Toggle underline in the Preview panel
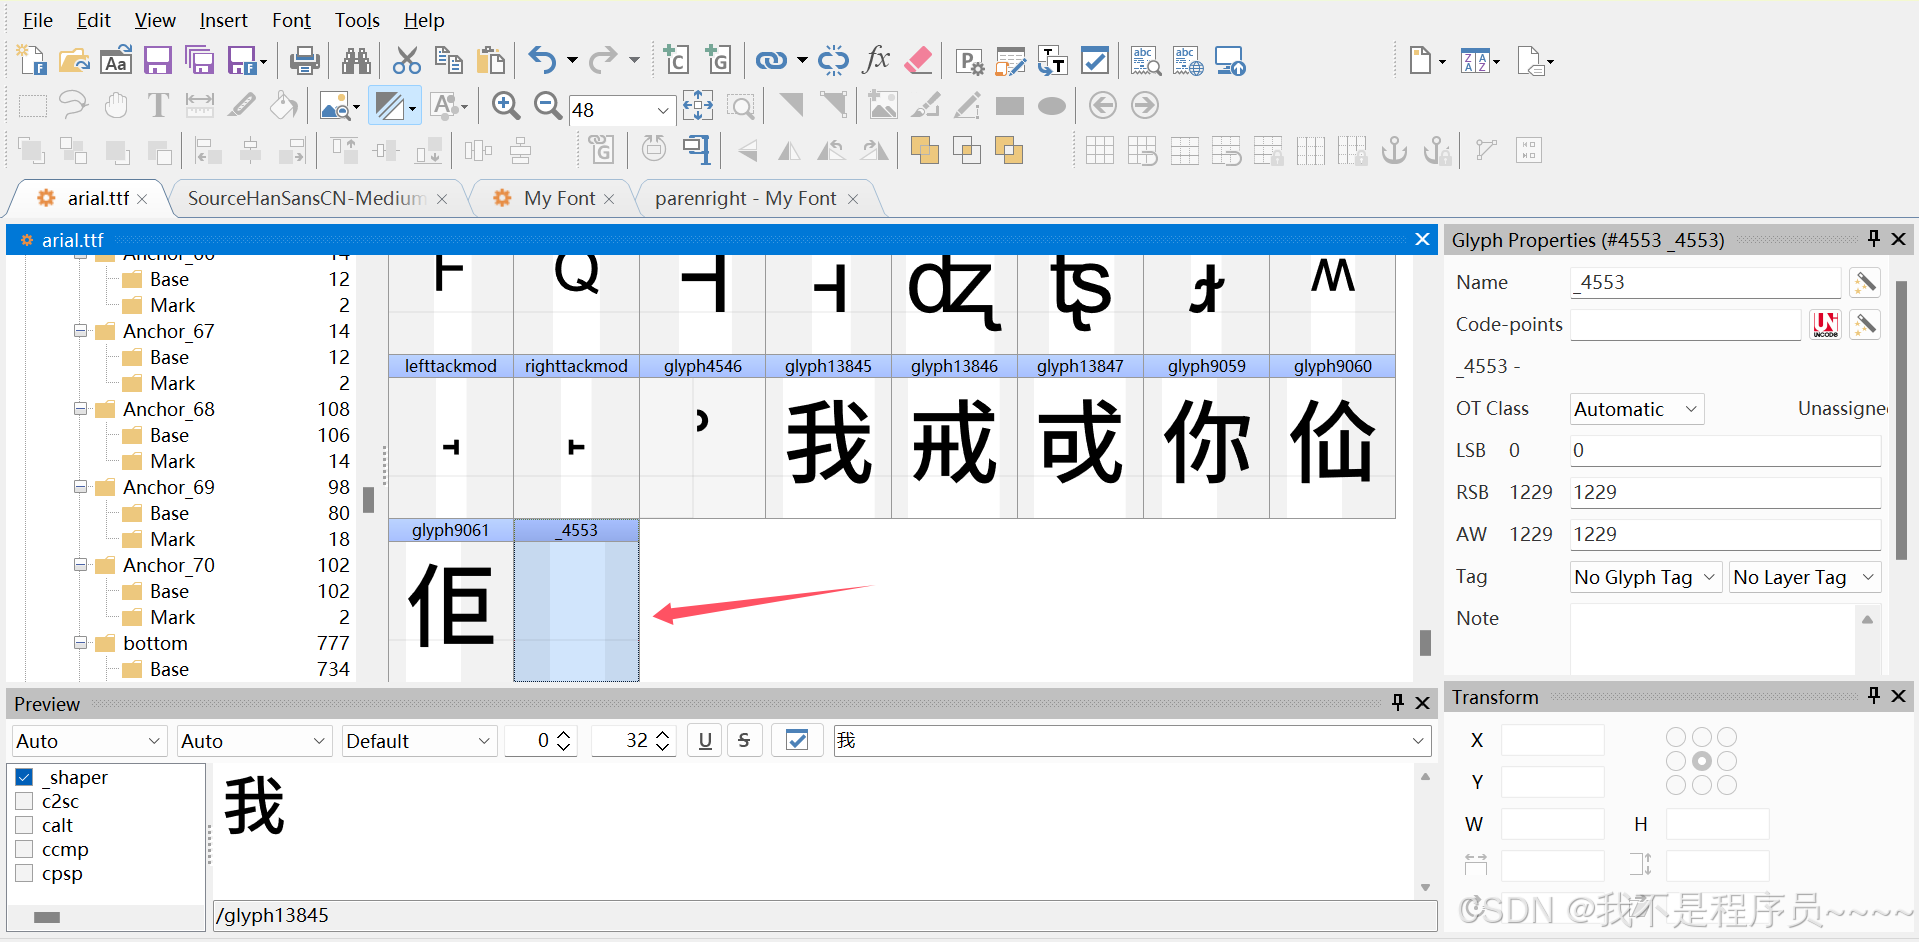This screenshot has width=1919, height=942. (704, 740)
